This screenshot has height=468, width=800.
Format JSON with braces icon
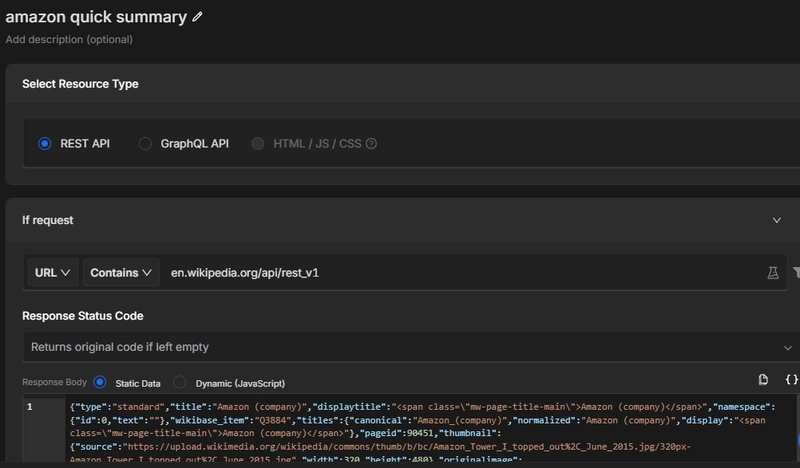(x=791, y=379)
